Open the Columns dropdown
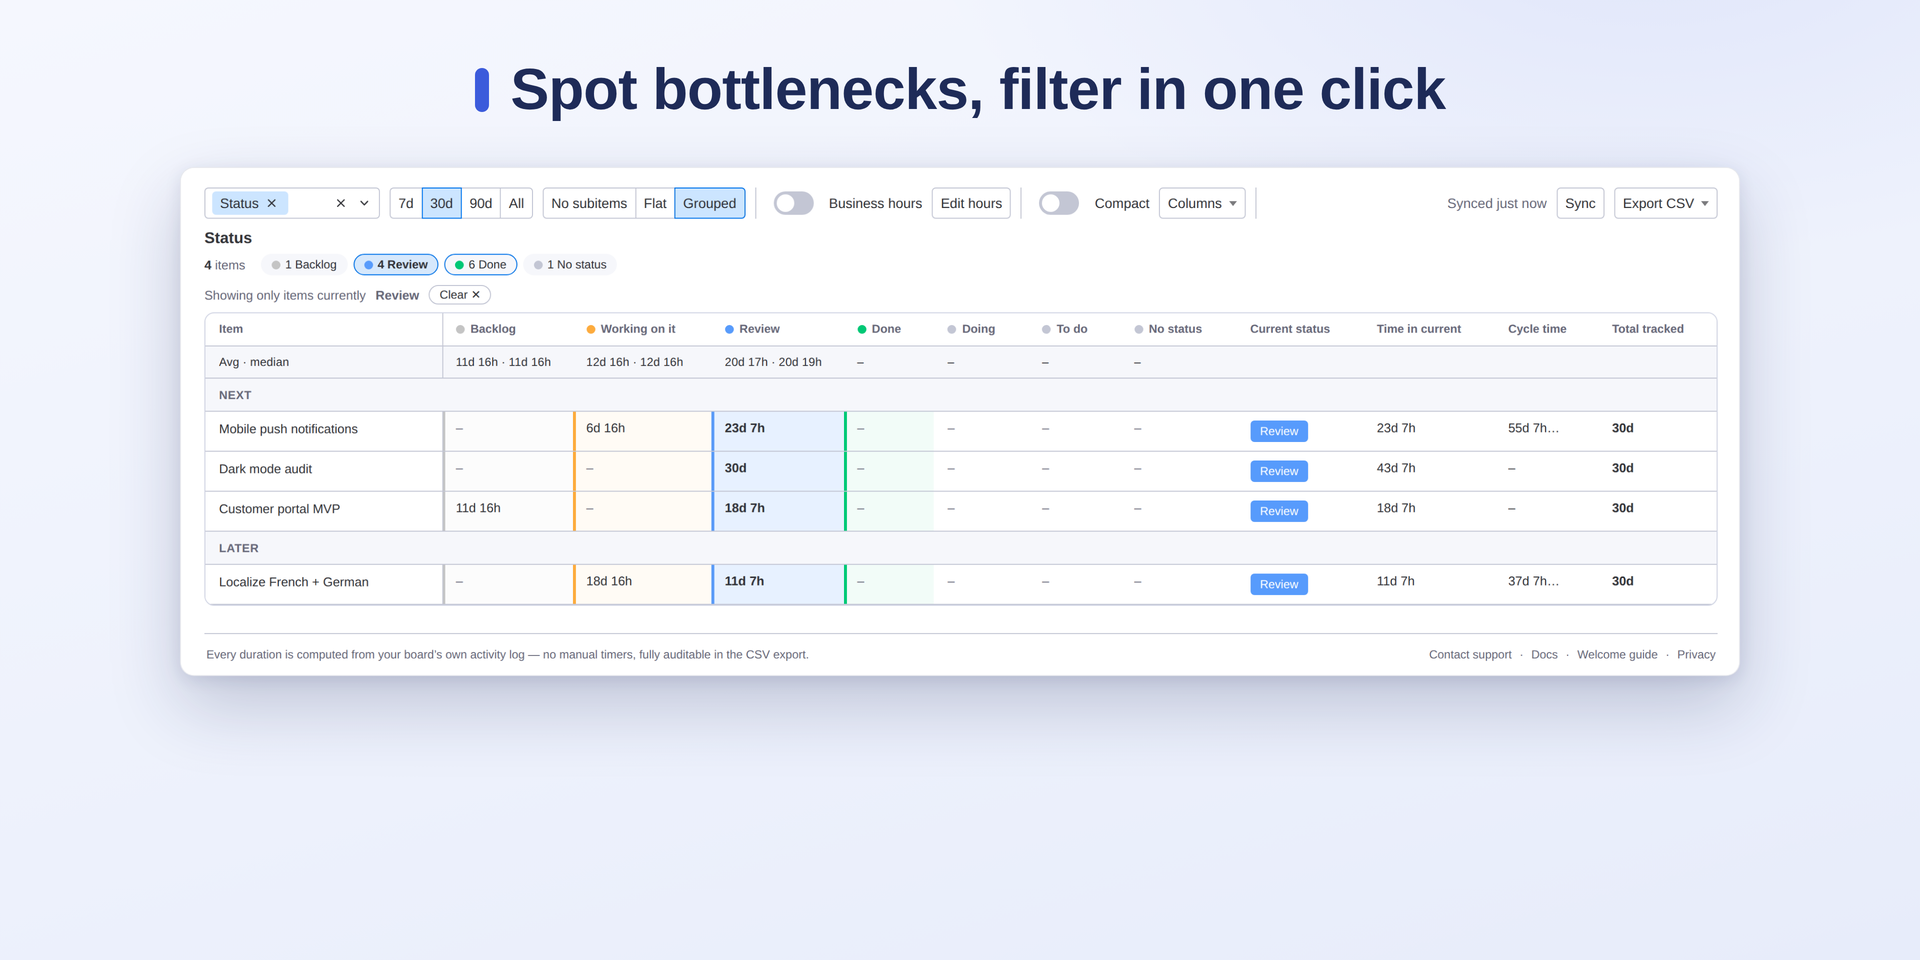This screenshot has height=960, width=1920. pyautogui.click(x=1202, y=203)
